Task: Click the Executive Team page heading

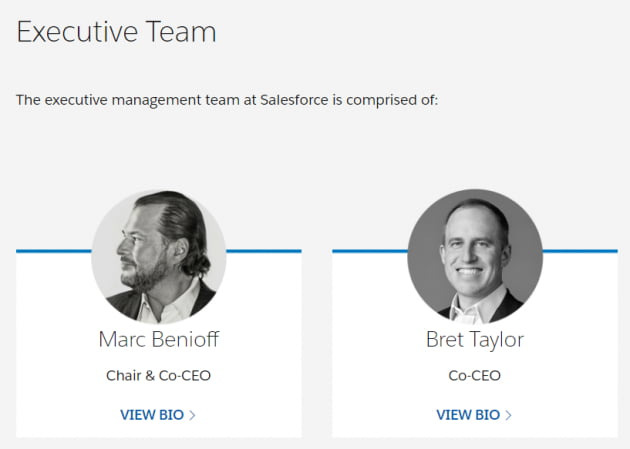Action: point(117,31)
